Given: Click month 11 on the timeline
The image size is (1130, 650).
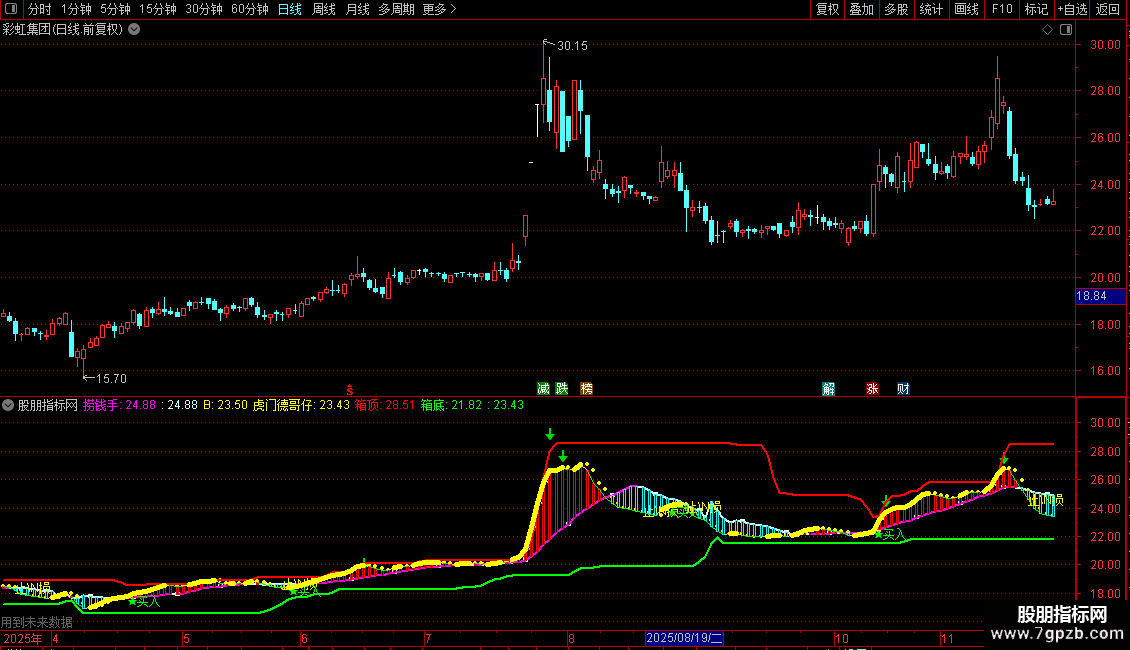Looking at the screenshot, I should 947,638.
